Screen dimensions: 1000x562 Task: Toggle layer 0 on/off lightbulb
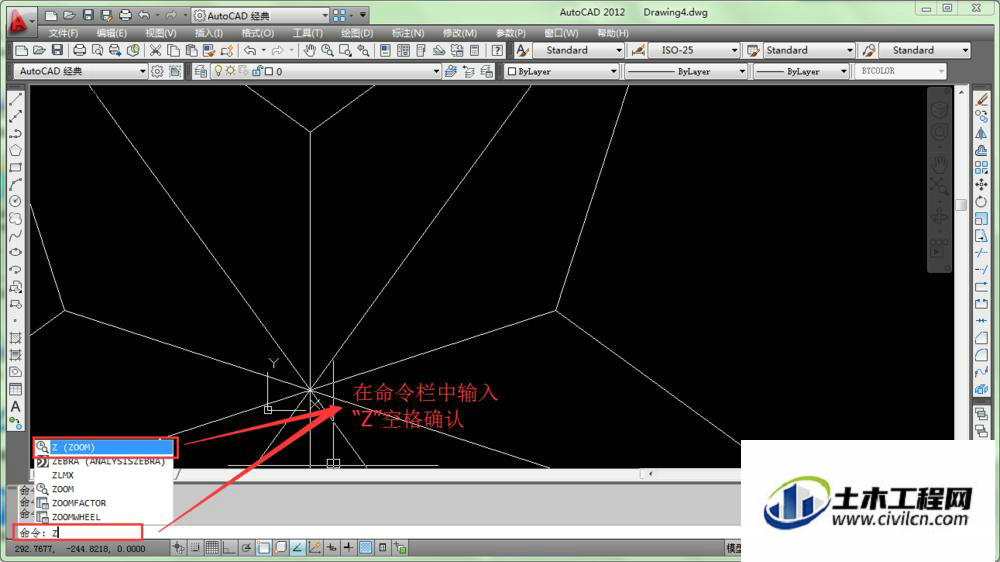pos(218,71)
